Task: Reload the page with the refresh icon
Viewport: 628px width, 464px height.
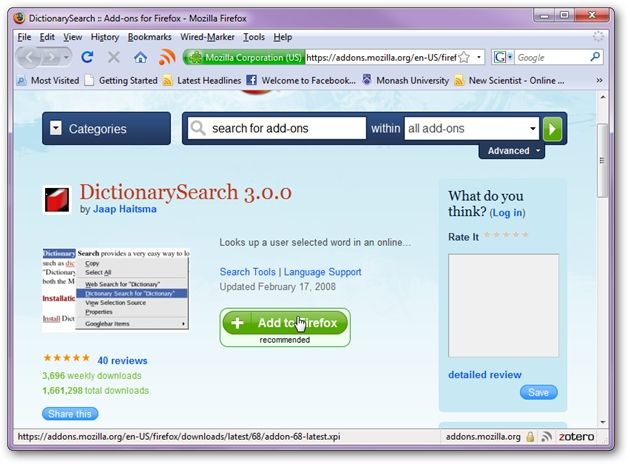Action: 87,57
